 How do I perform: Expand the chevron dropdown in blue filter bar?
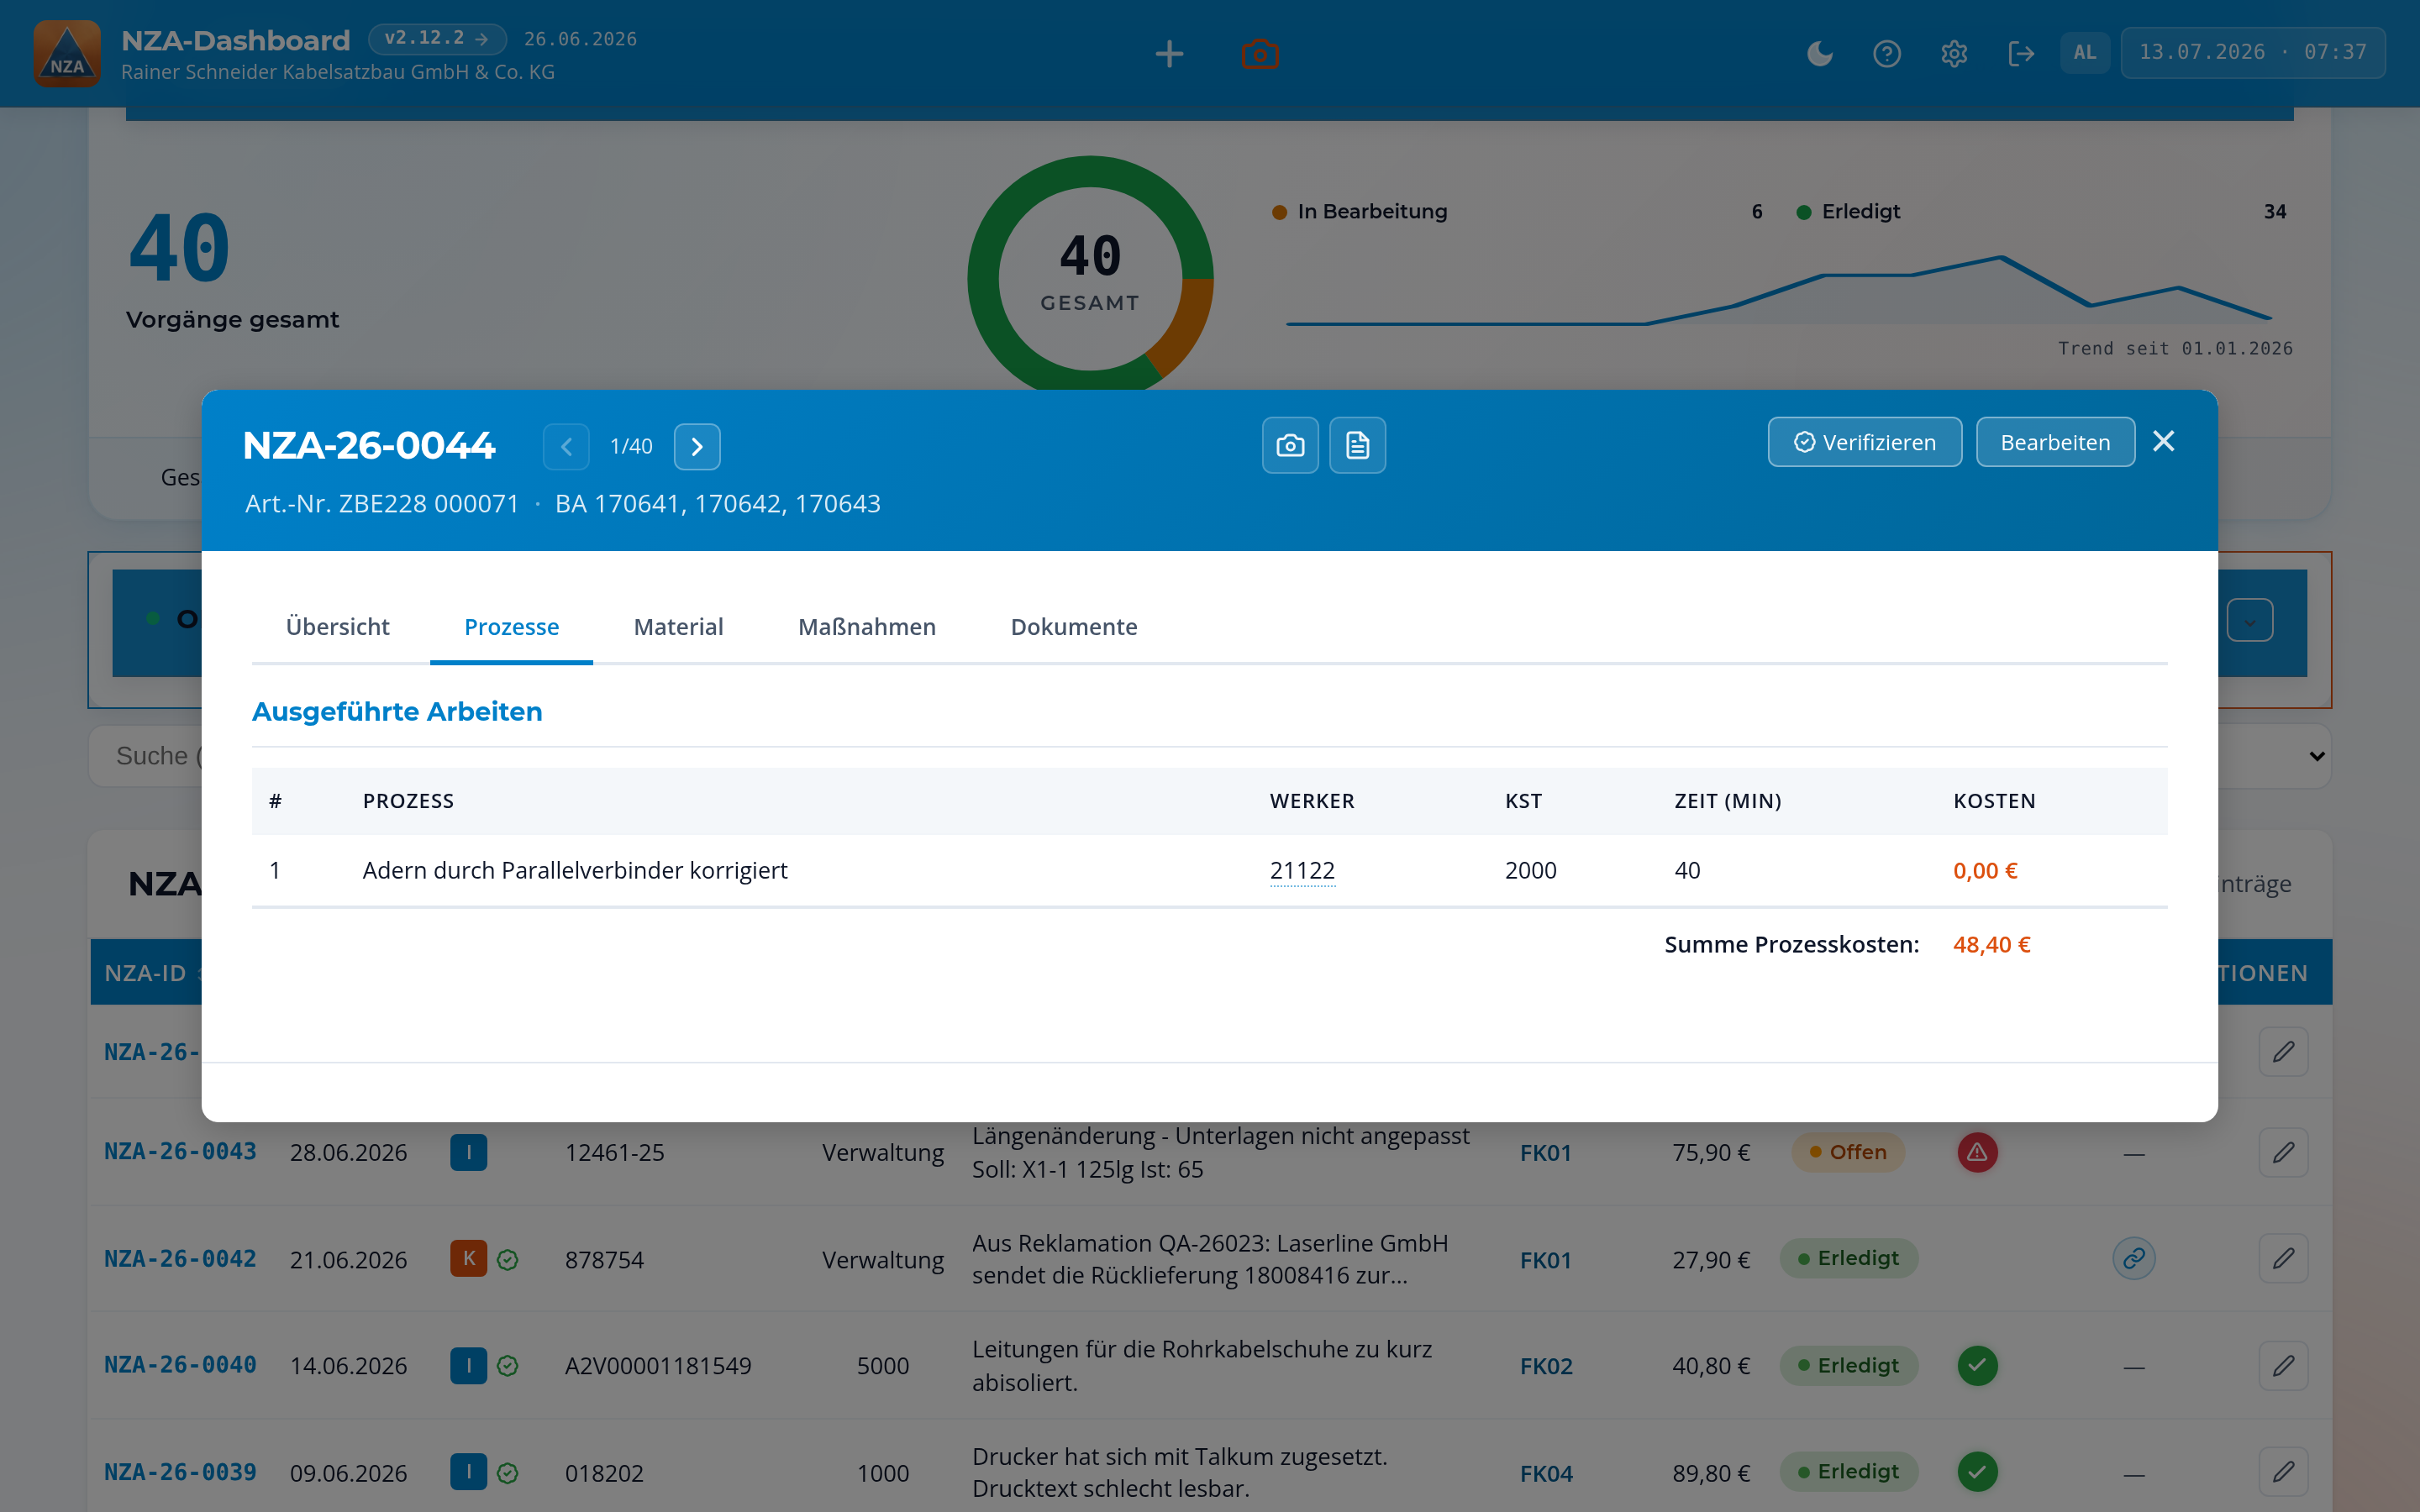(x=2249, y=621)
